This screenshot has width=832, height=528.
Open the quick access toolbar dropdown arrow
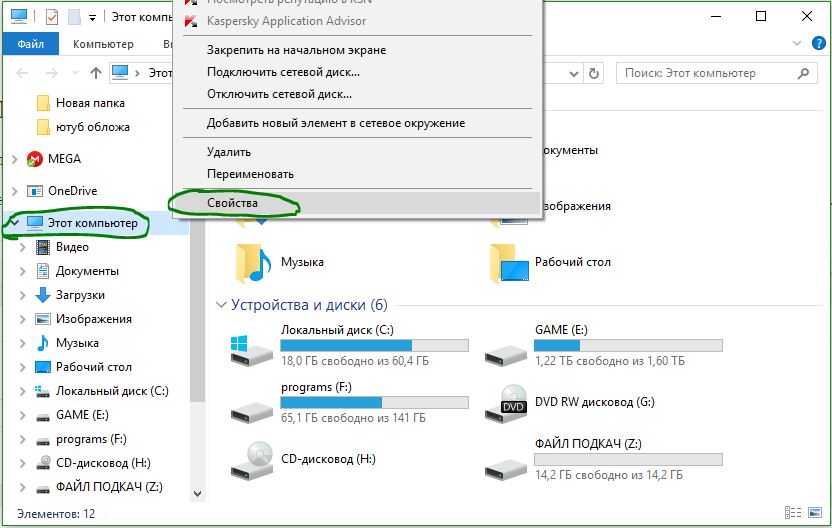[x=92, y=18]
